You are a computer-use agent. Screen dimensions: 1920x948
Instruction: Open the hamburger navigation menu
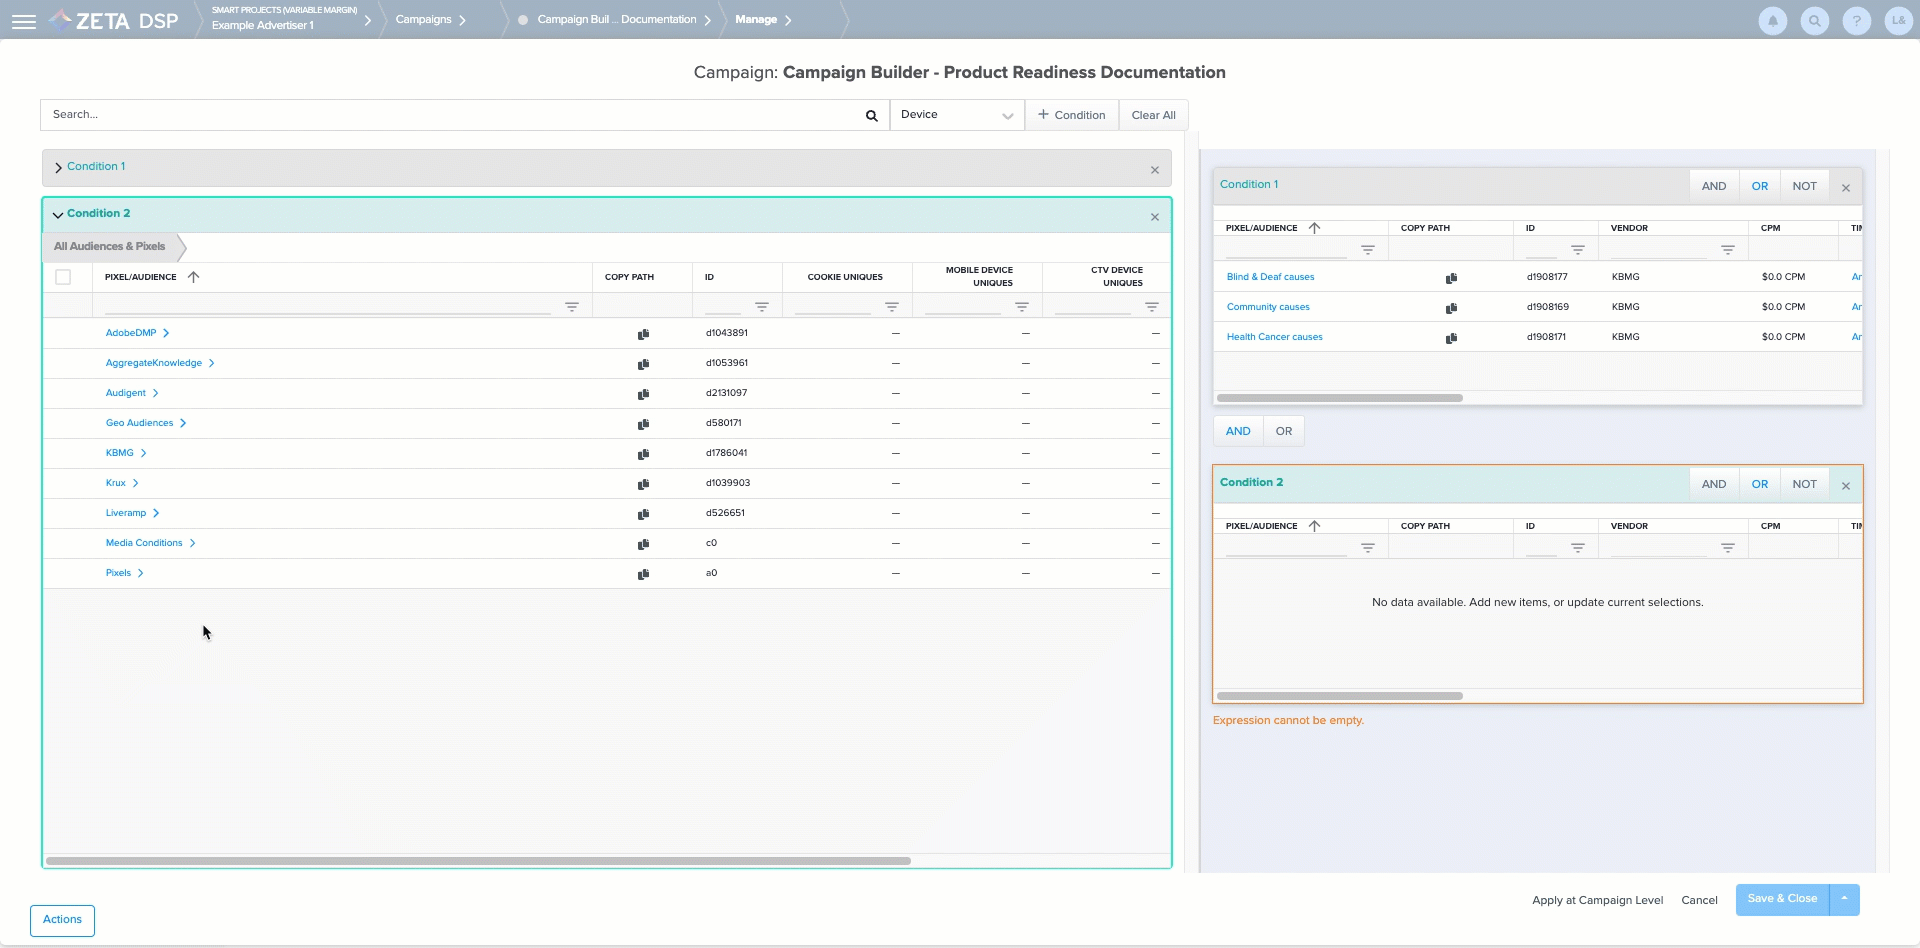pyautogui.click(x=24, y=21)
